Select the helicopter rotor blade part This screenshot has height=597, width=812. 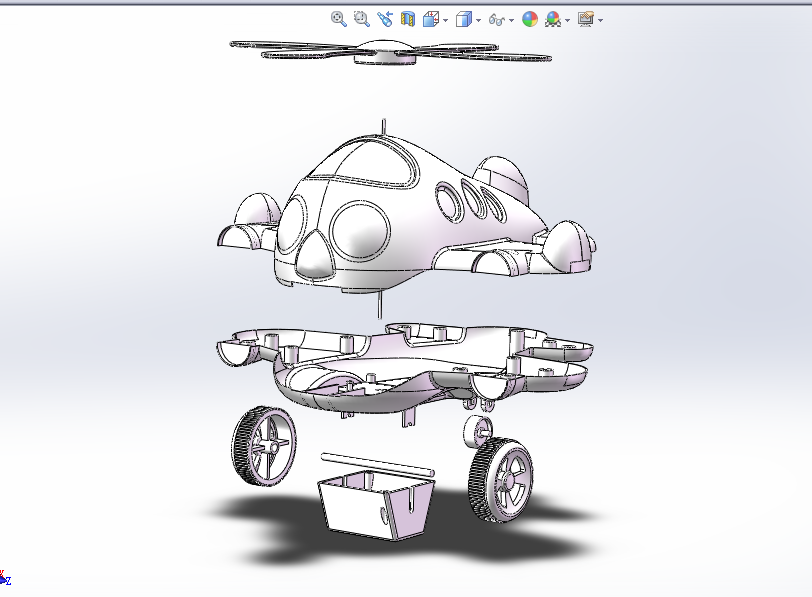coord(385,52)
